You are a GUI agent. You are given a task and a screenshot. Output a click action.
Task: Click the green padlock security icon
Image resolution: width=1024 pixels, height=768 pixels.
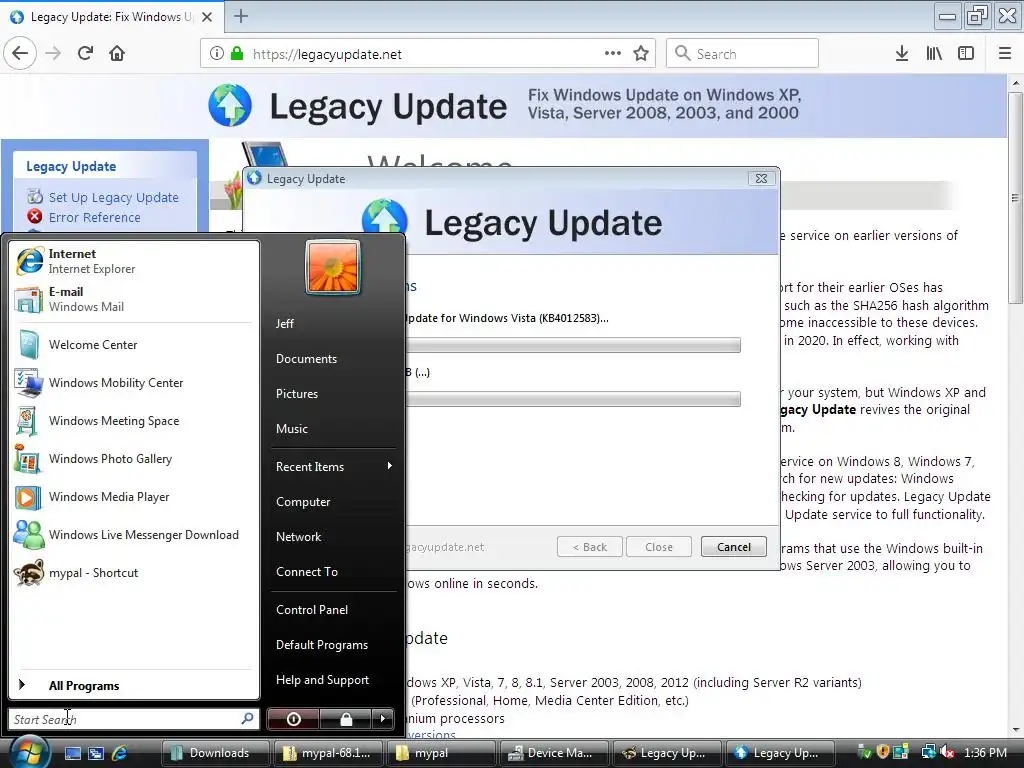coord(237,54)
